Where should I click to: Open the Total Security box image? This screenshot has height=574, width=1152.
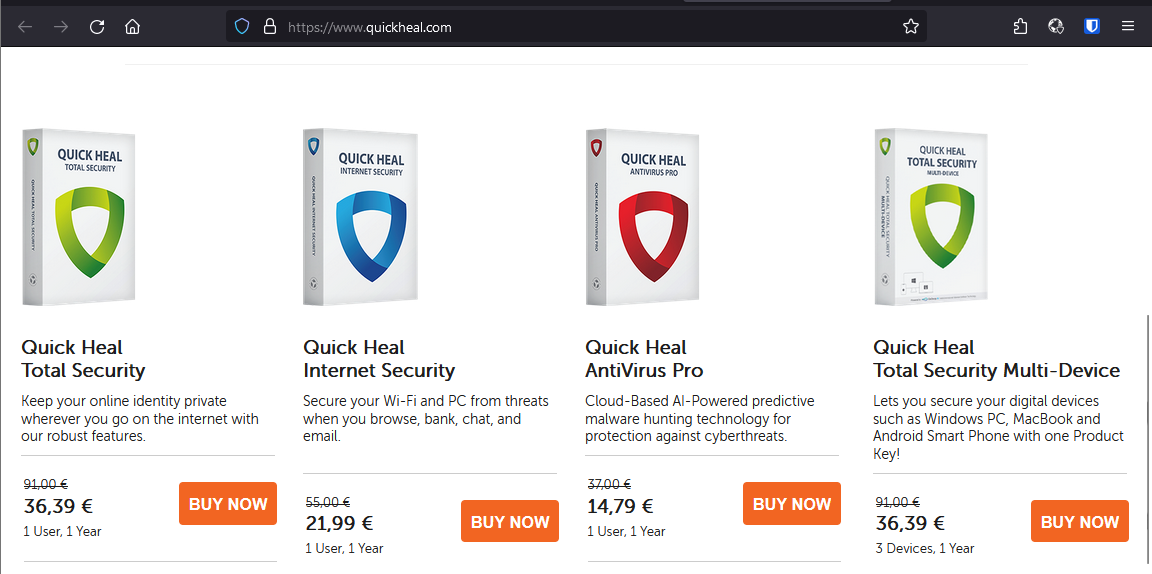[x=79, y=217]
